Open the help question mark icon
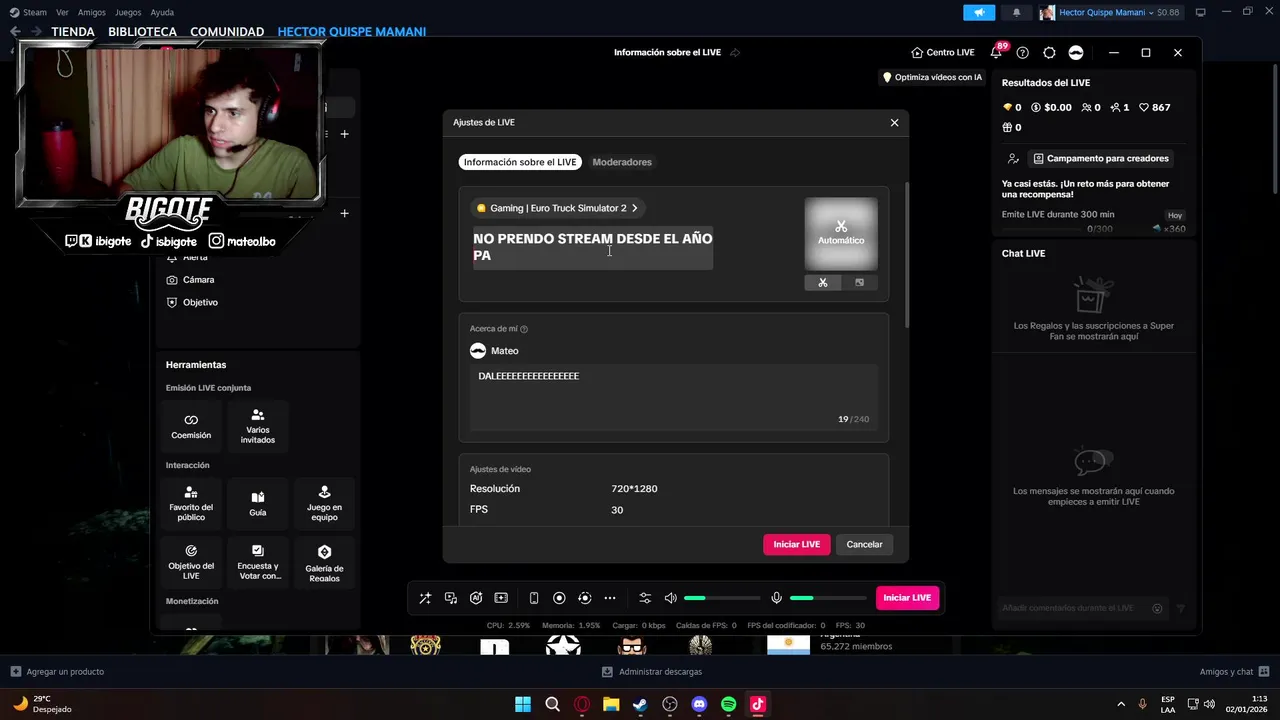 (x=1022, y=53)
